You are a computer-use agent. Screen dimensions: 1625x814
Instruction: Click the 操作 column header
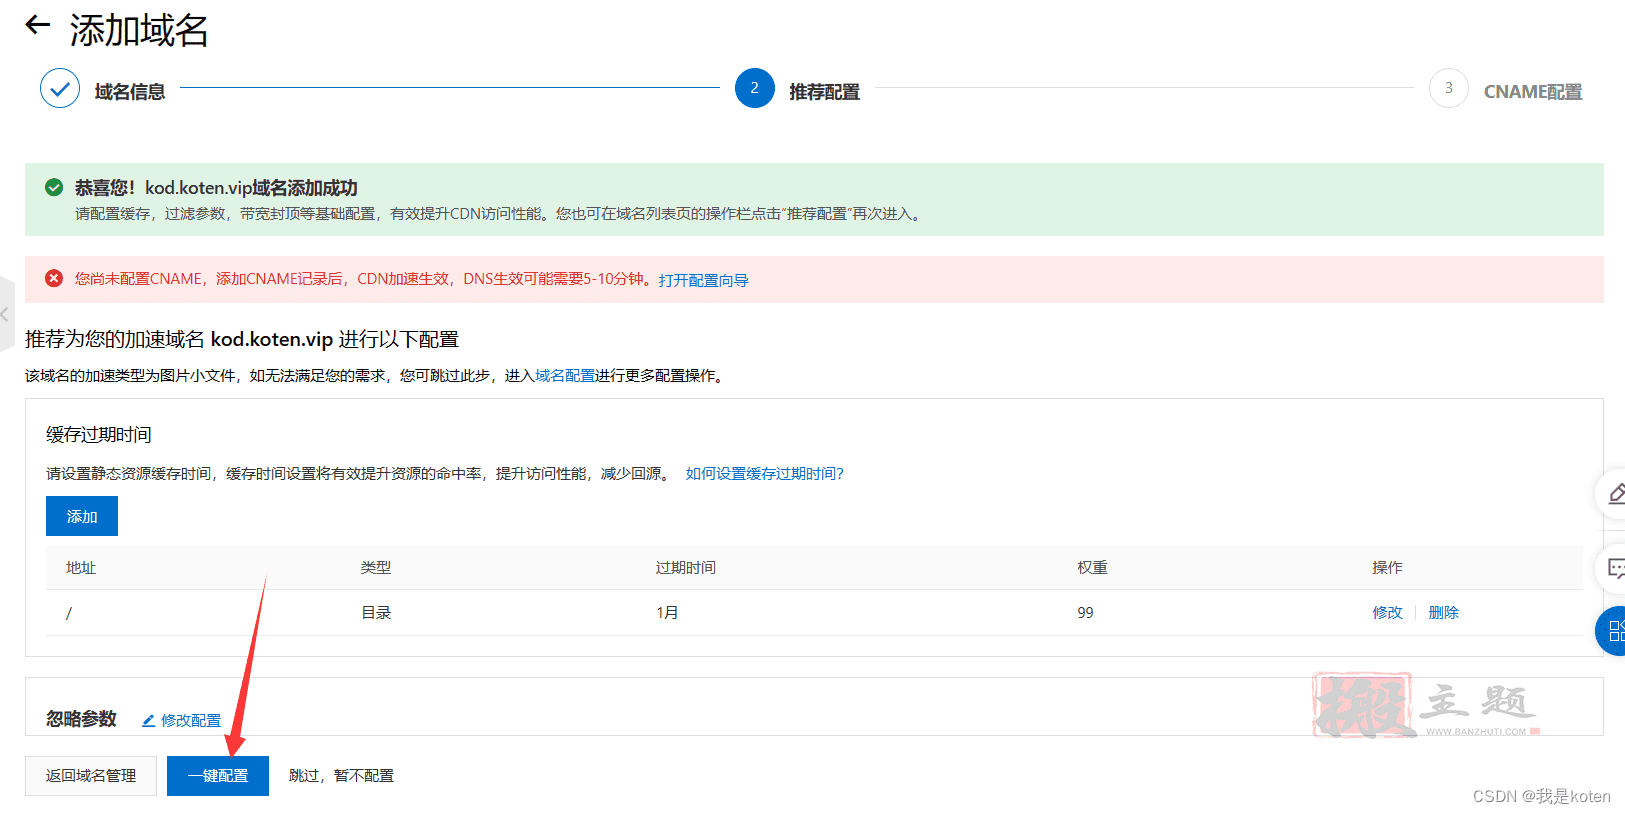point(1388,568)
